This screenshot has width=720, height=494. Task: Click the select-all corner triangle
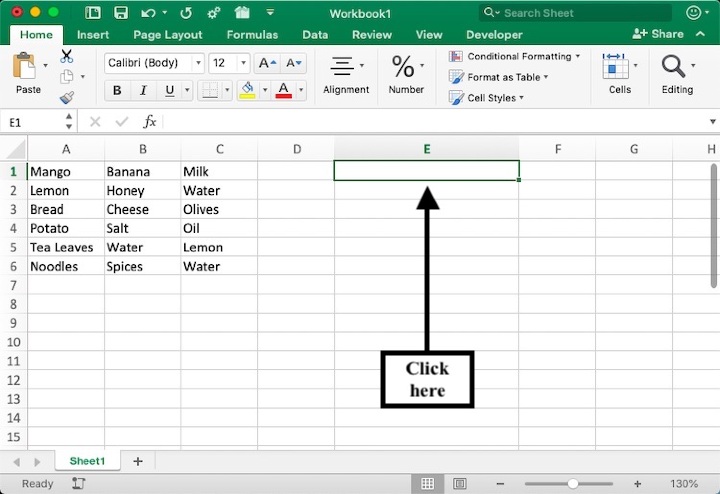[x=17, y=149]
